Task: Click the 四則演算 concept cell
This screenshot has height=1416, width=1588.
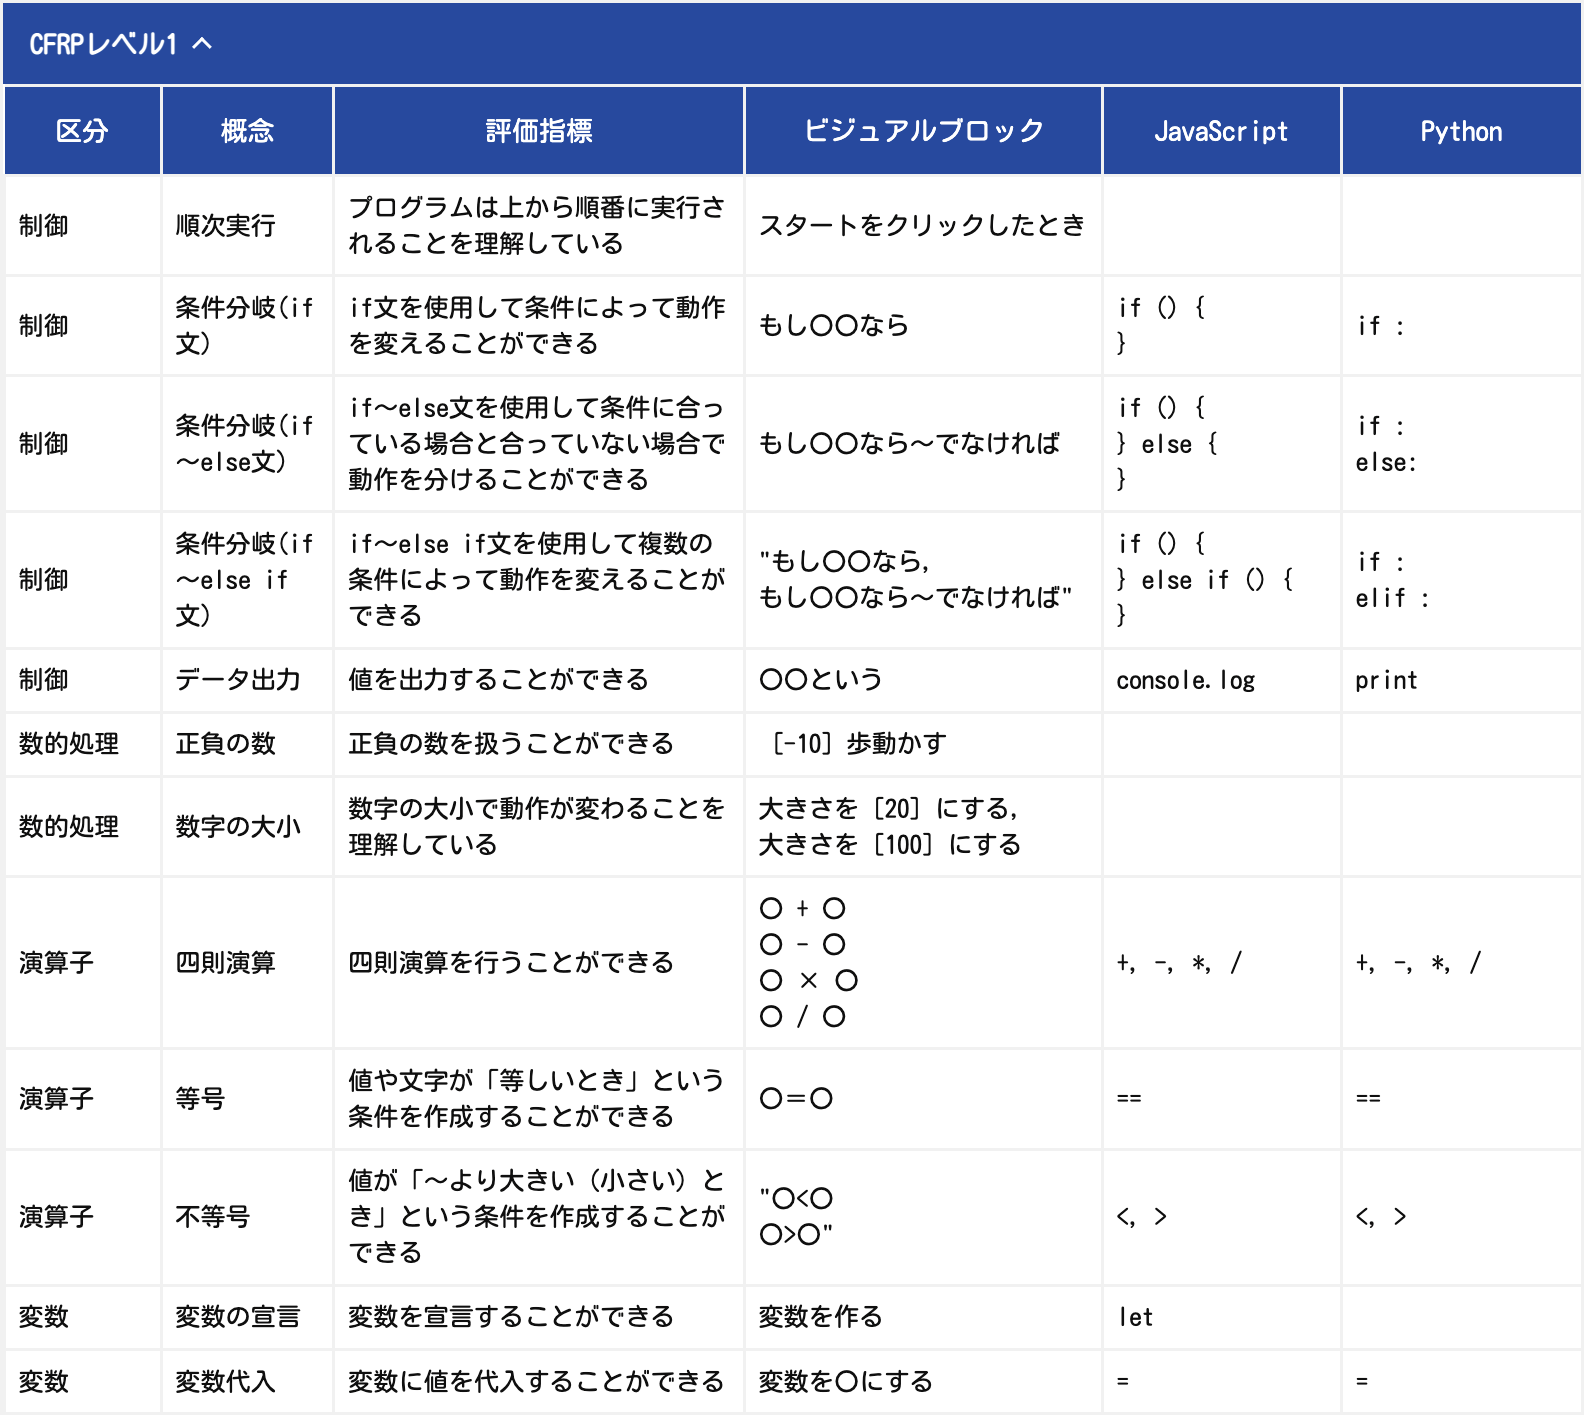Action: click(x=225, y=962)
